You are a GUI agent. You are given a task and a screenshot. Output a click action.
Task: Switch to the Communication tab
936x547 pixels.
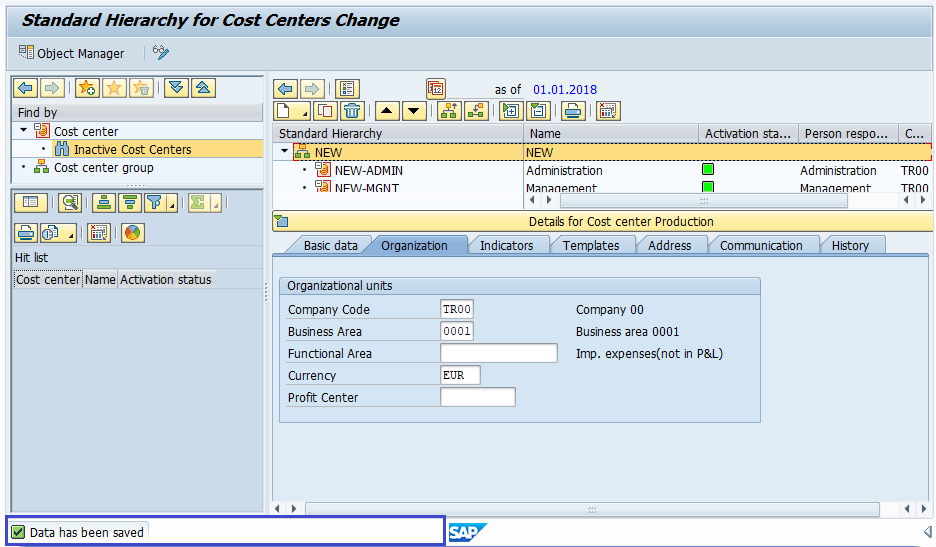760,245
